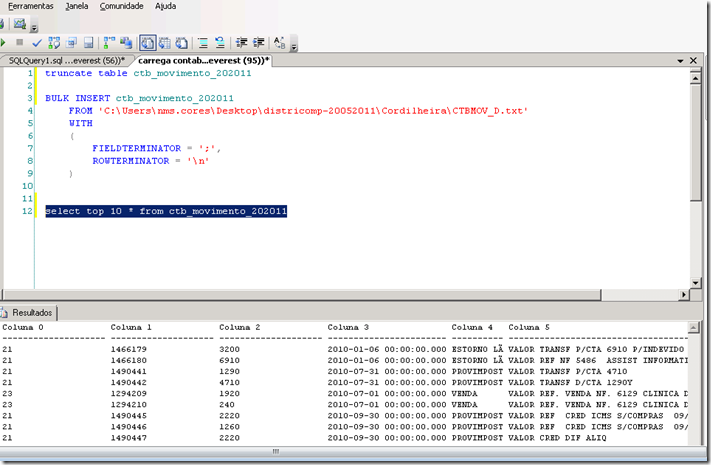Toggle IntelliSense Enabled icon
The width and height of the screenshot is (711, 465).
click(88, 43)
